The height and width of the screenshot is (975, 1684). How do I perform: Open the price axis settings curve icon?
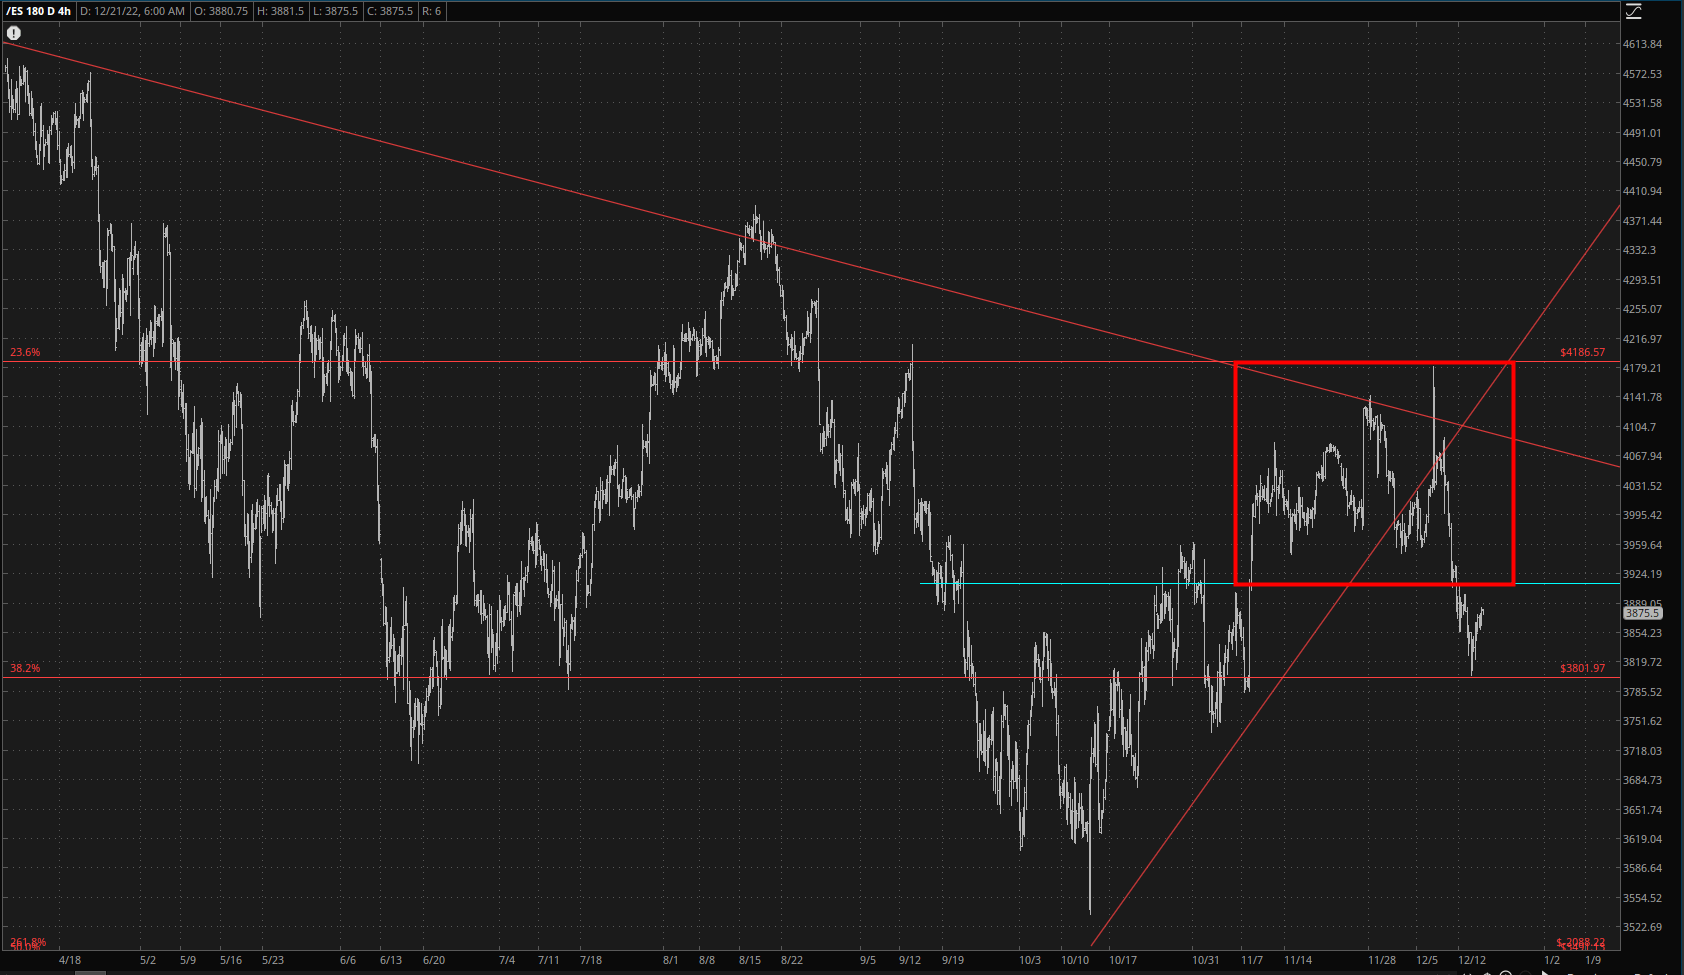(1633, 11)
